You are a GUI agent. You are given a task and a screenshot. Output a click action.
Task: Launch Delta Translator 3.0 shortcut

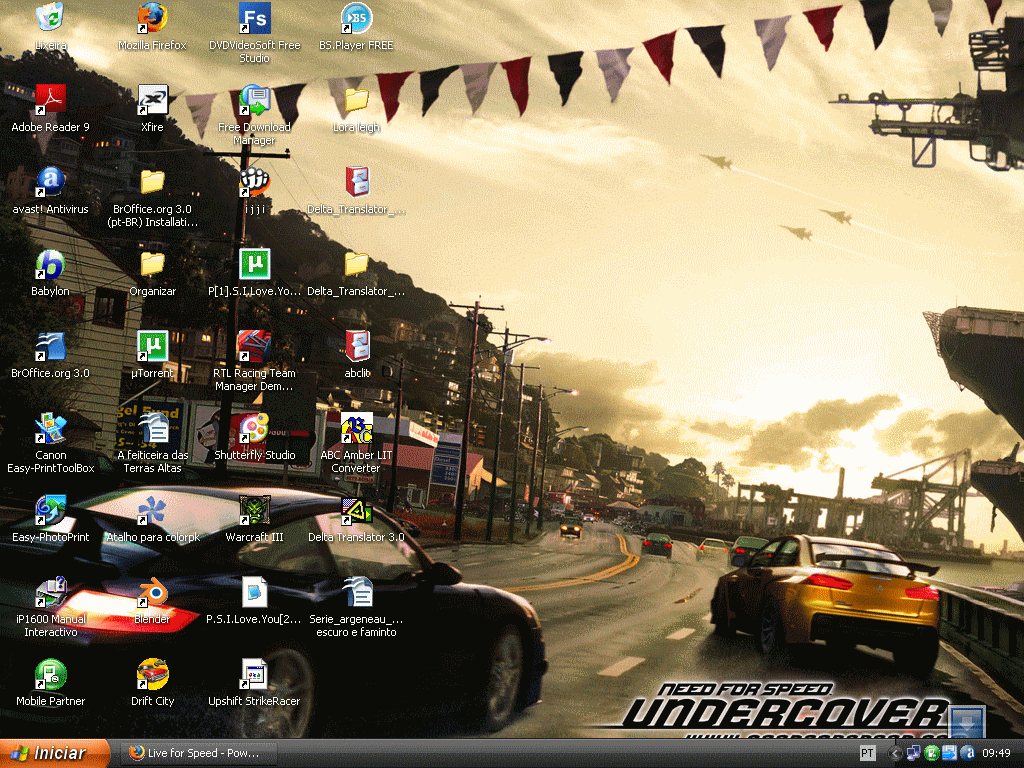click(356, 509)
